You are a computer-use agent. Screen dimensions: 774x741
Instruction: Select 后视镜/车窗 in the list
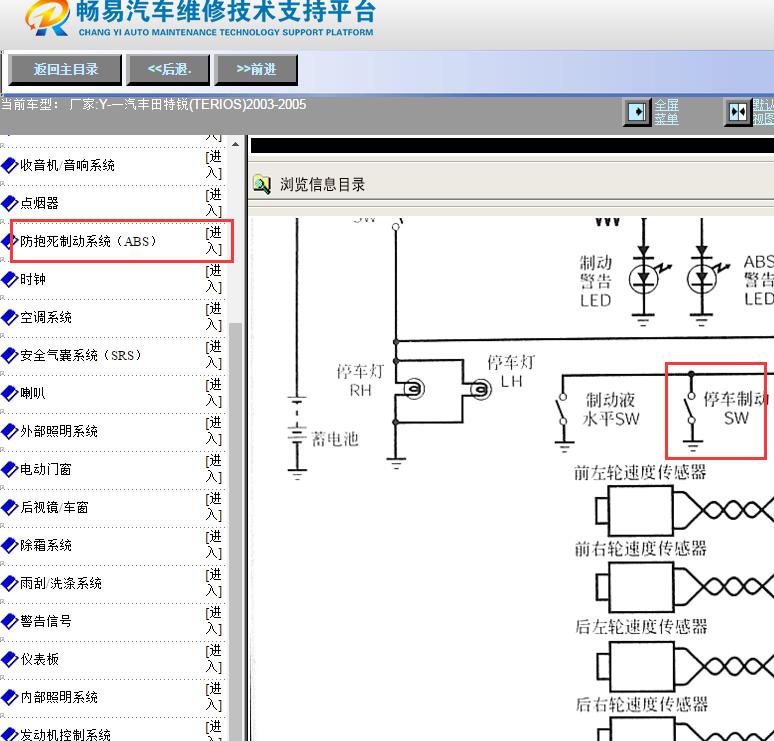pos(54,507)
